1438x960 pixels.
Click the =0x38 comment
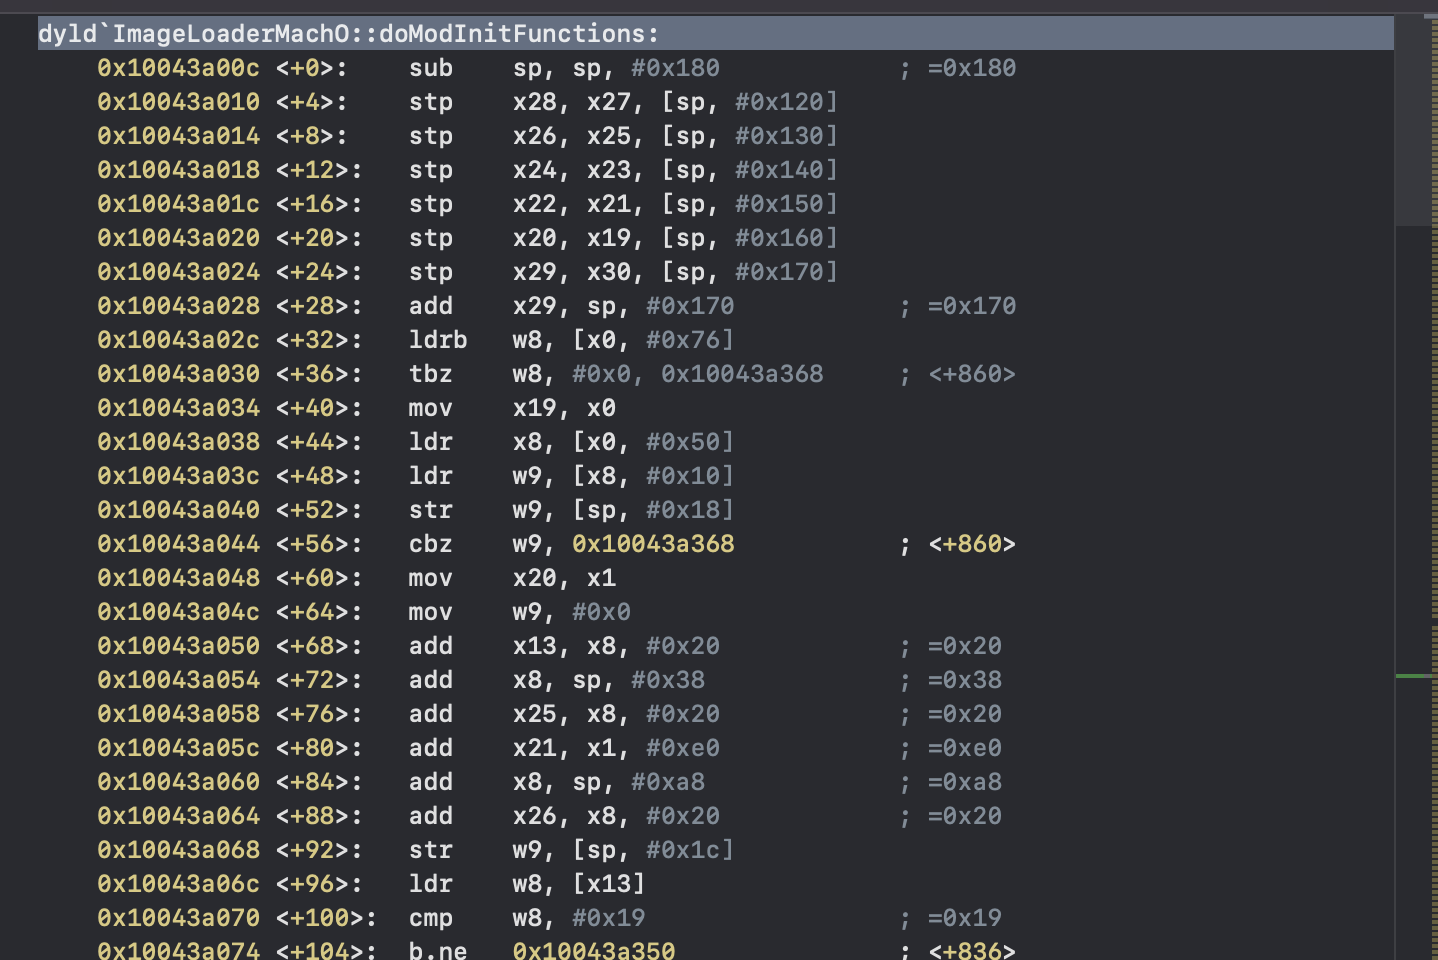[965, 680]
